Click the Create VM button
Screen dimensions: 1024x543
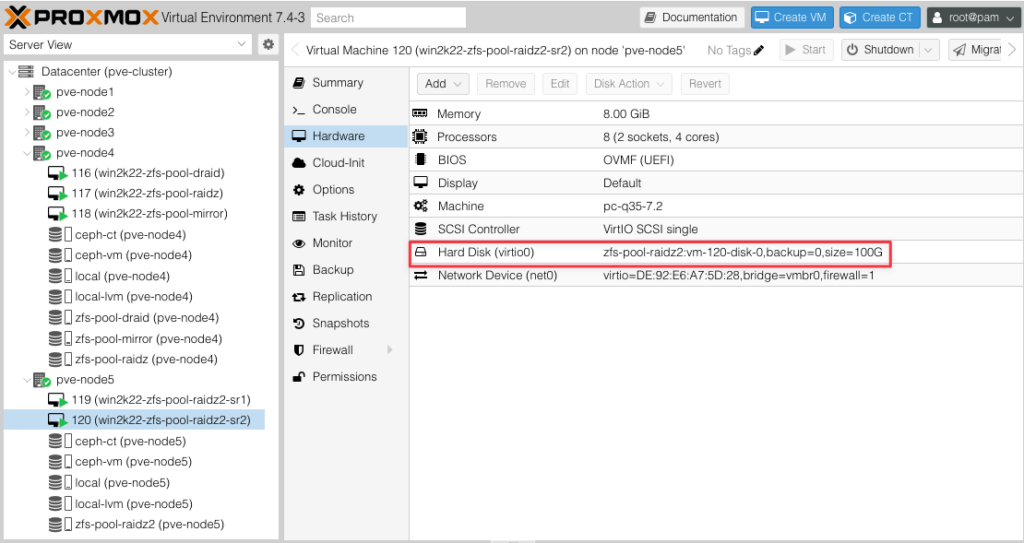(792, 18)
